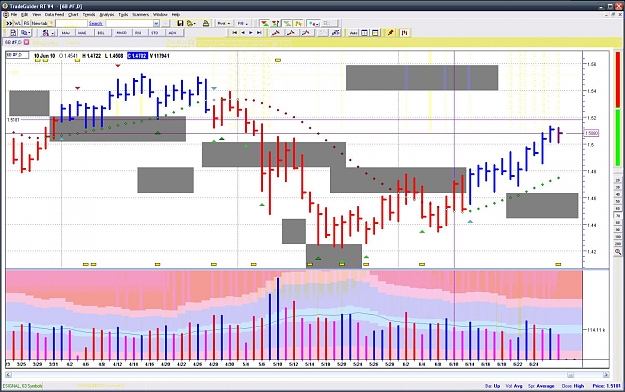This screenshot has height=392, width=625.
Task: Open the chart-type icon dropdown before MAV
Action: [x=48, y=33]
